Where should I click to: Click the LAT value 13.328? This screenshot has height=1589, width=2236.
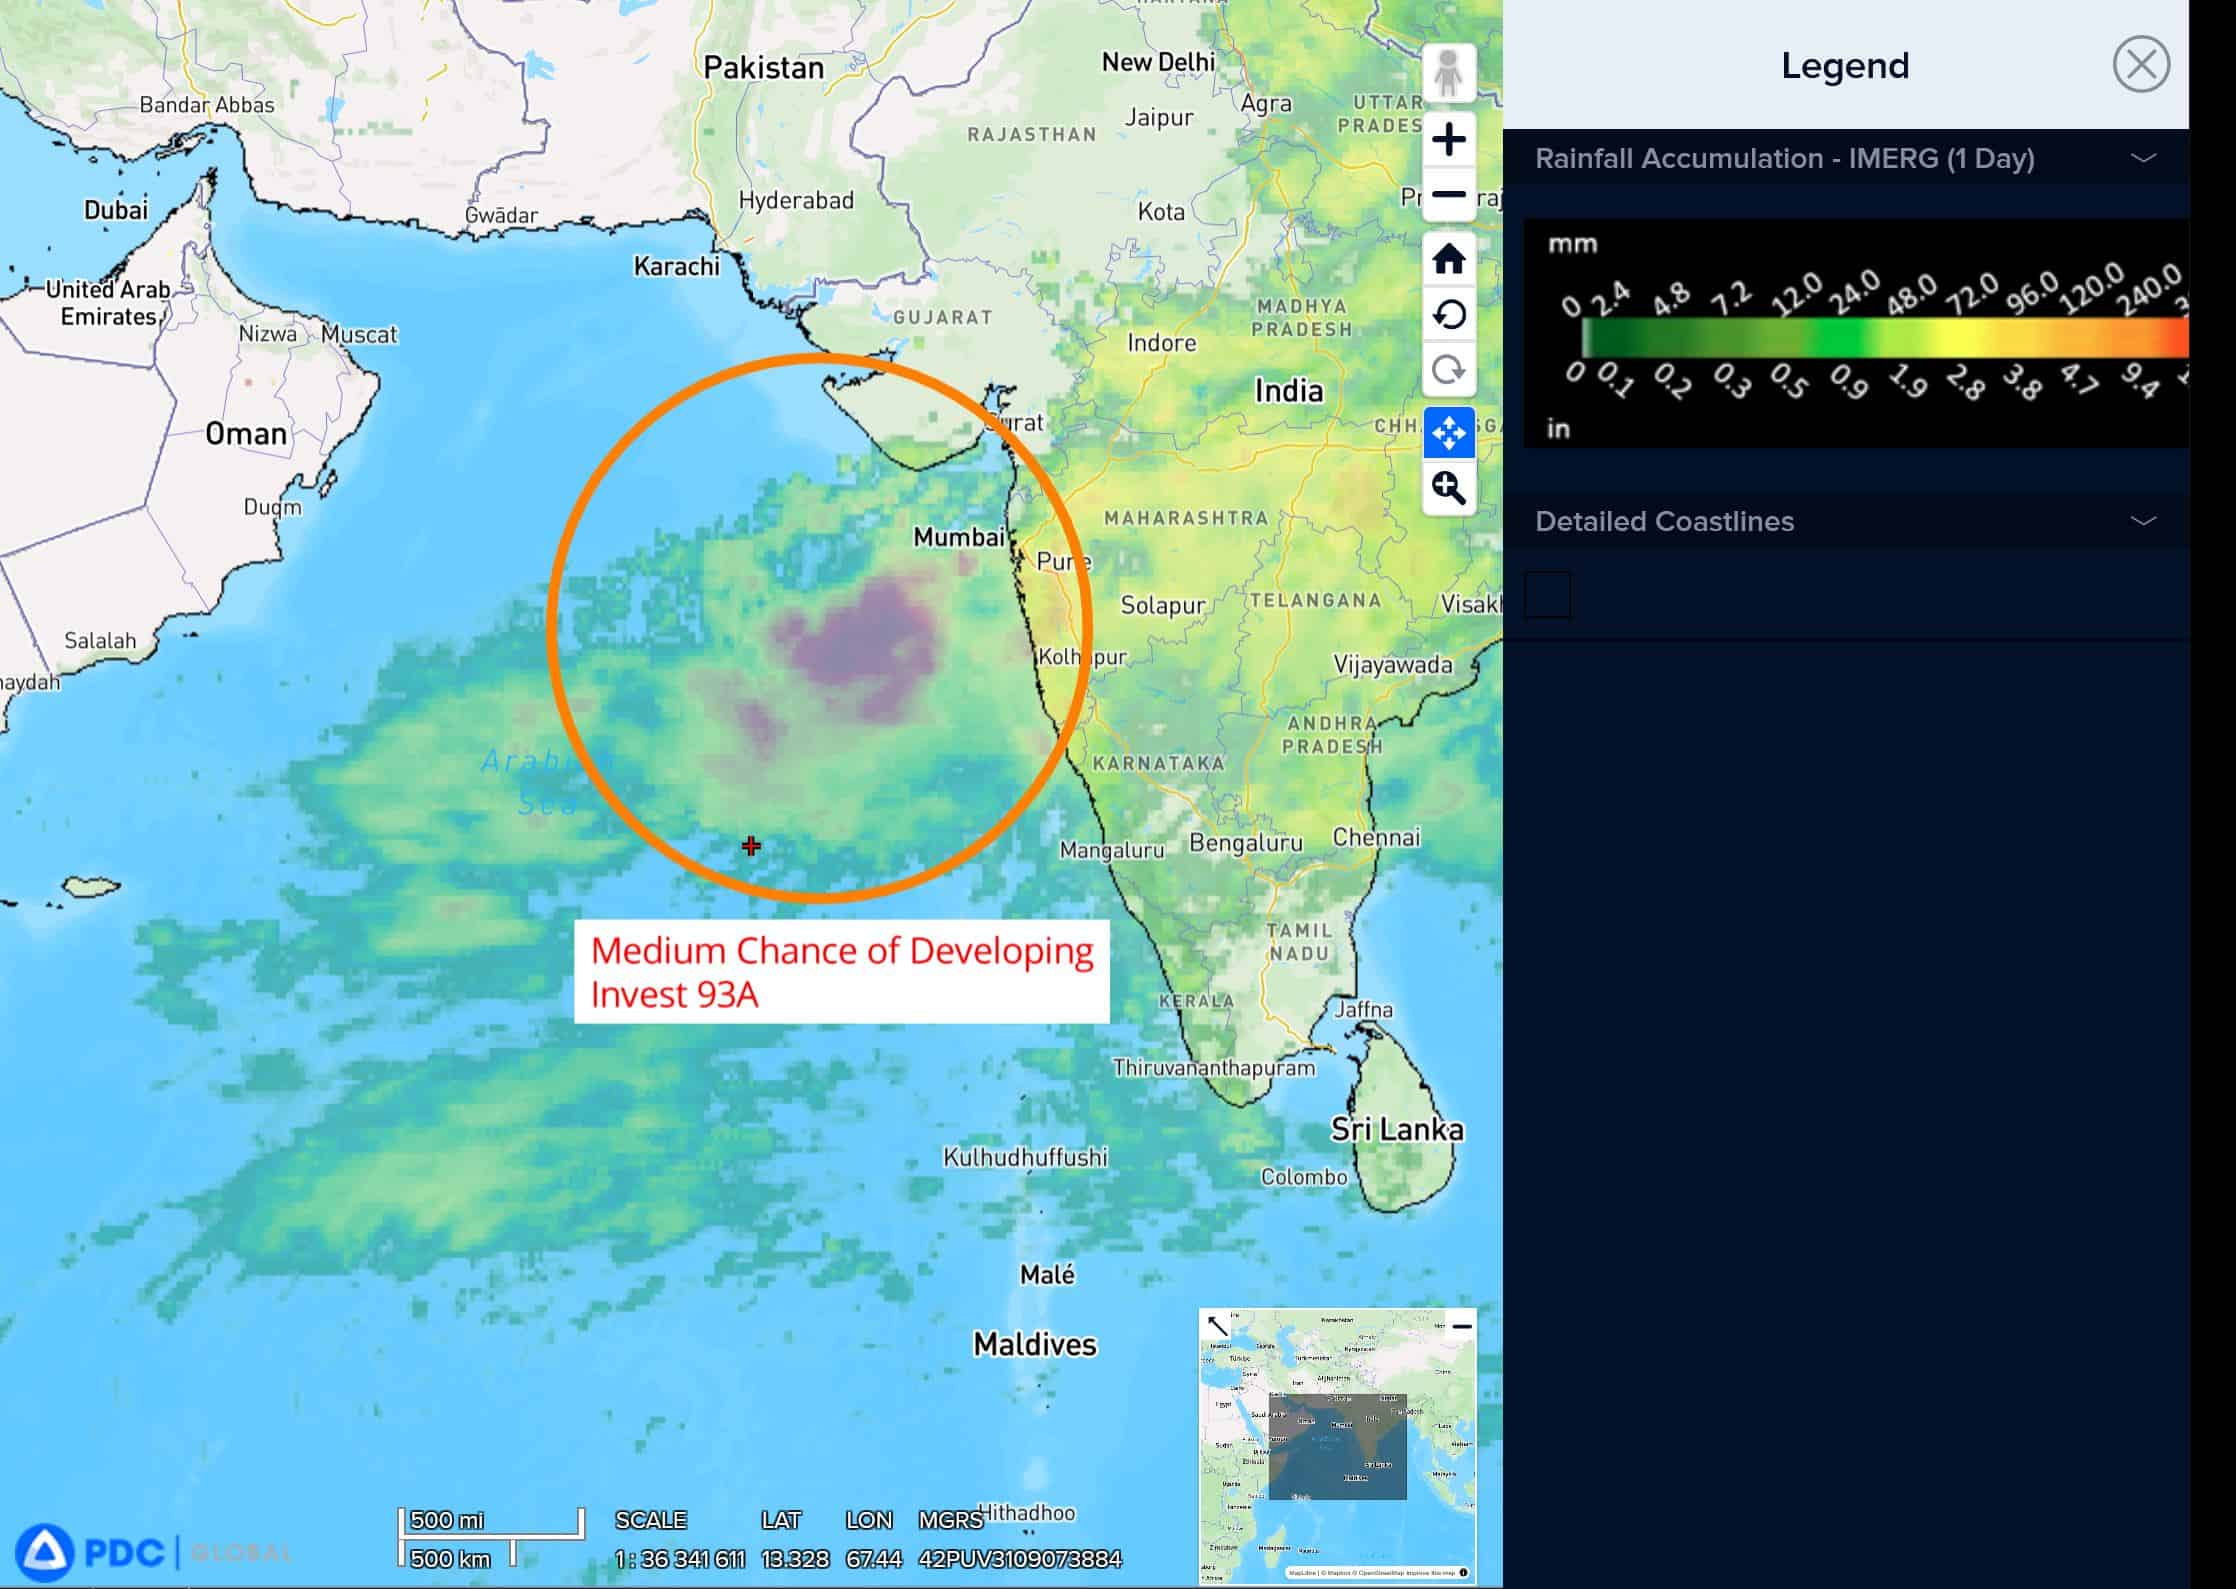tap(795, 1559)
